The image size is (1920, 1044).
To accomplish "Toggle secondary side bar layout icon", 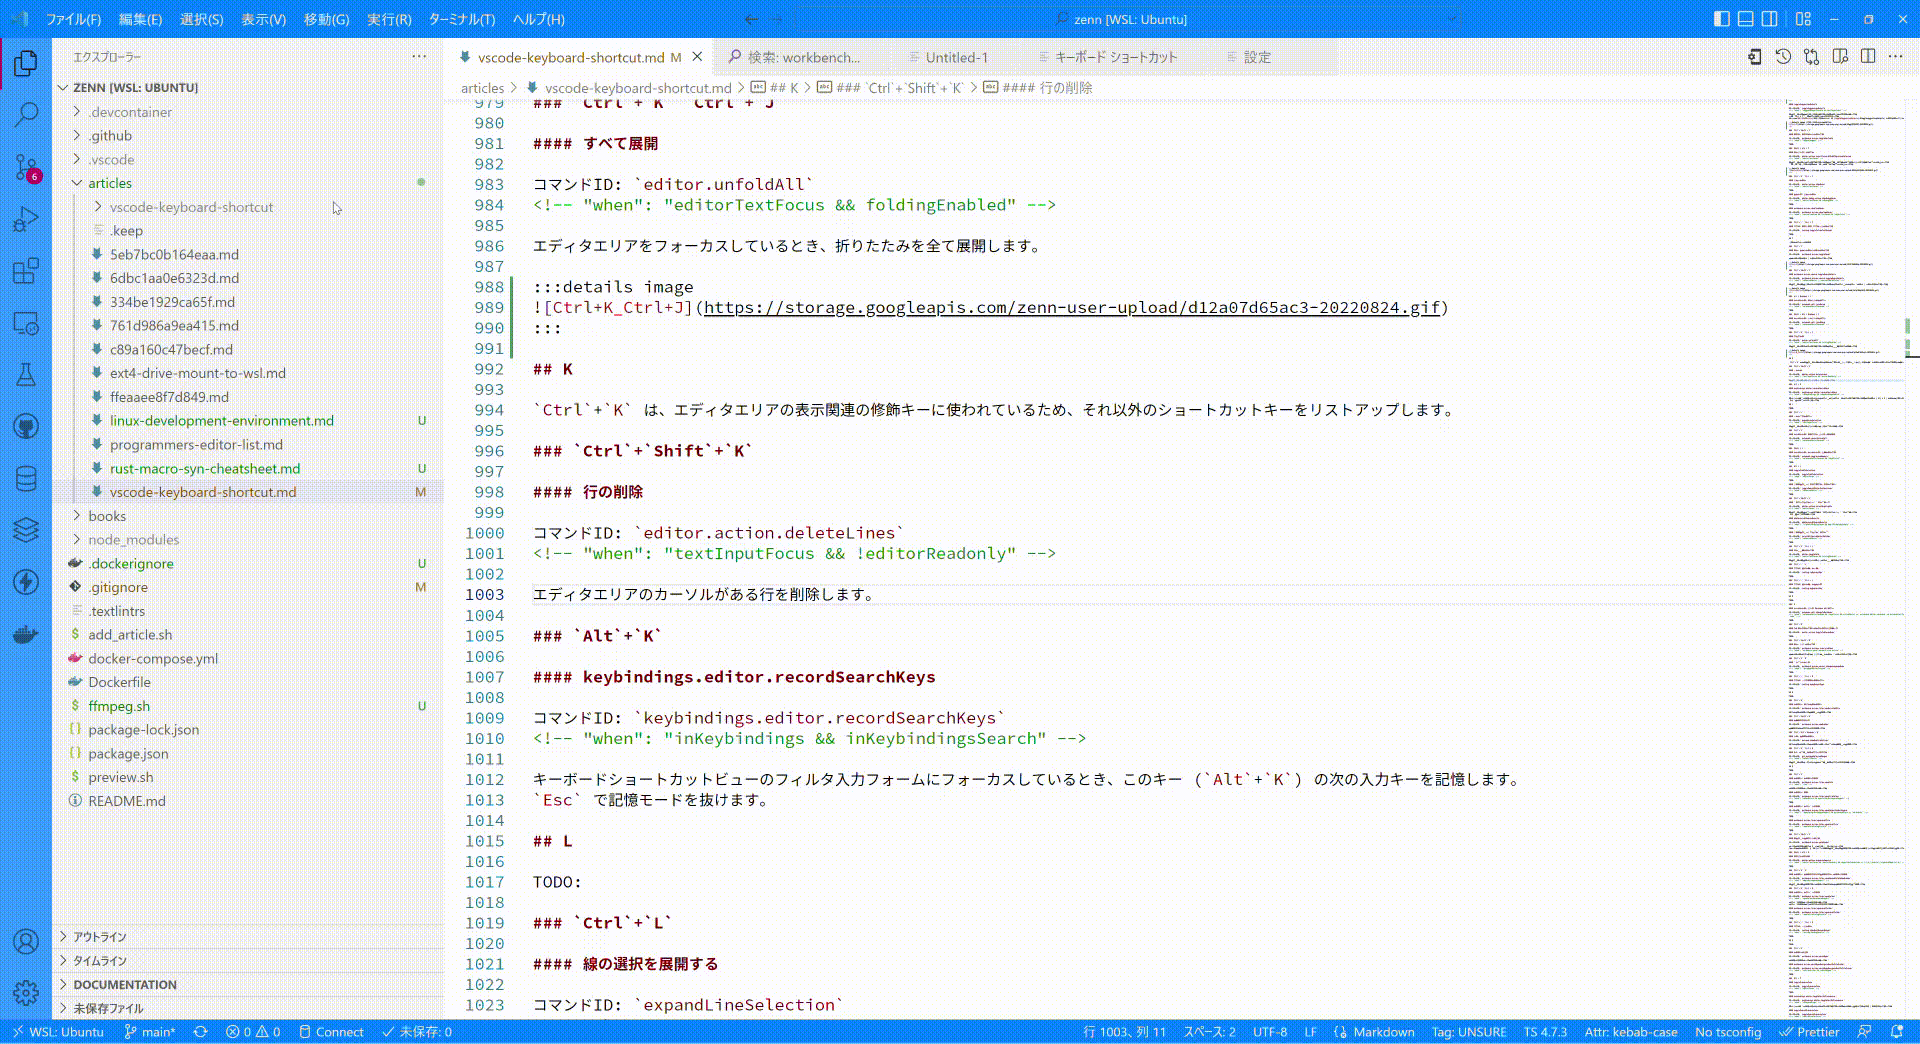I will (x=1769, y=19).
